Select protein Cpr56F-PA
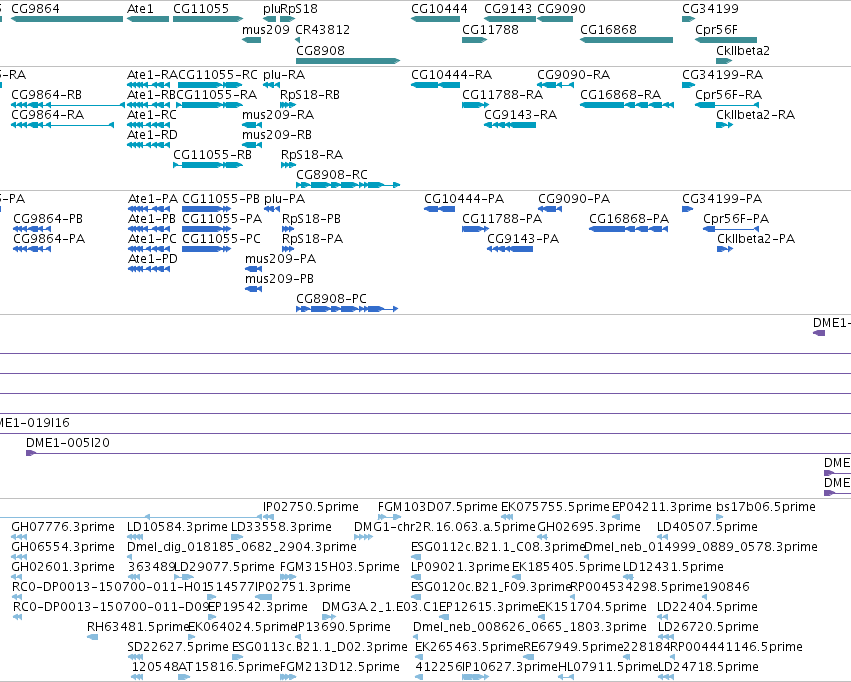Image resolution: width=851 pixels, height=682 pixels. click(x=730, y=229)
